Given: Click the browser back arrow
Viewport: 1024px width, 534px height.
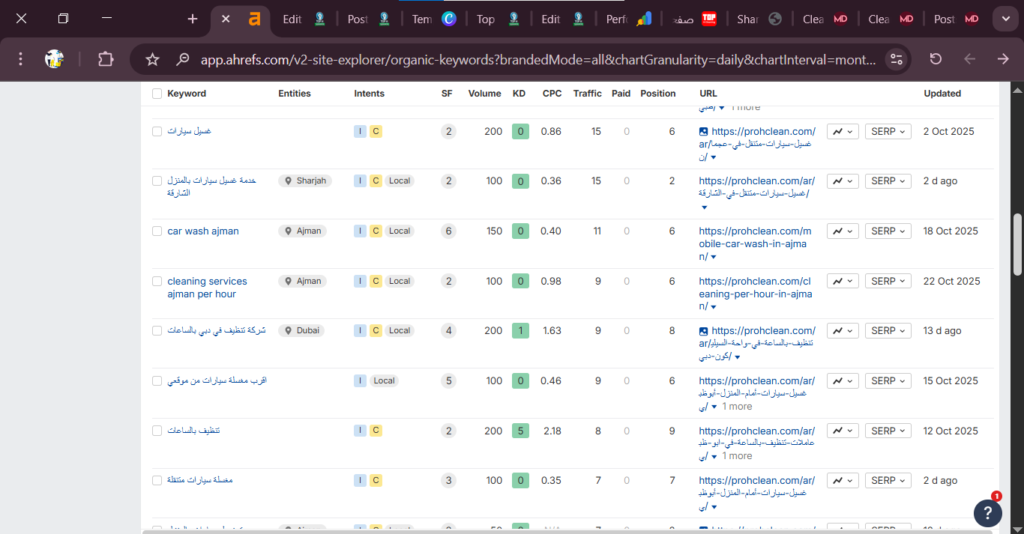Looking at the screenshot, I should tap(969, 59).
